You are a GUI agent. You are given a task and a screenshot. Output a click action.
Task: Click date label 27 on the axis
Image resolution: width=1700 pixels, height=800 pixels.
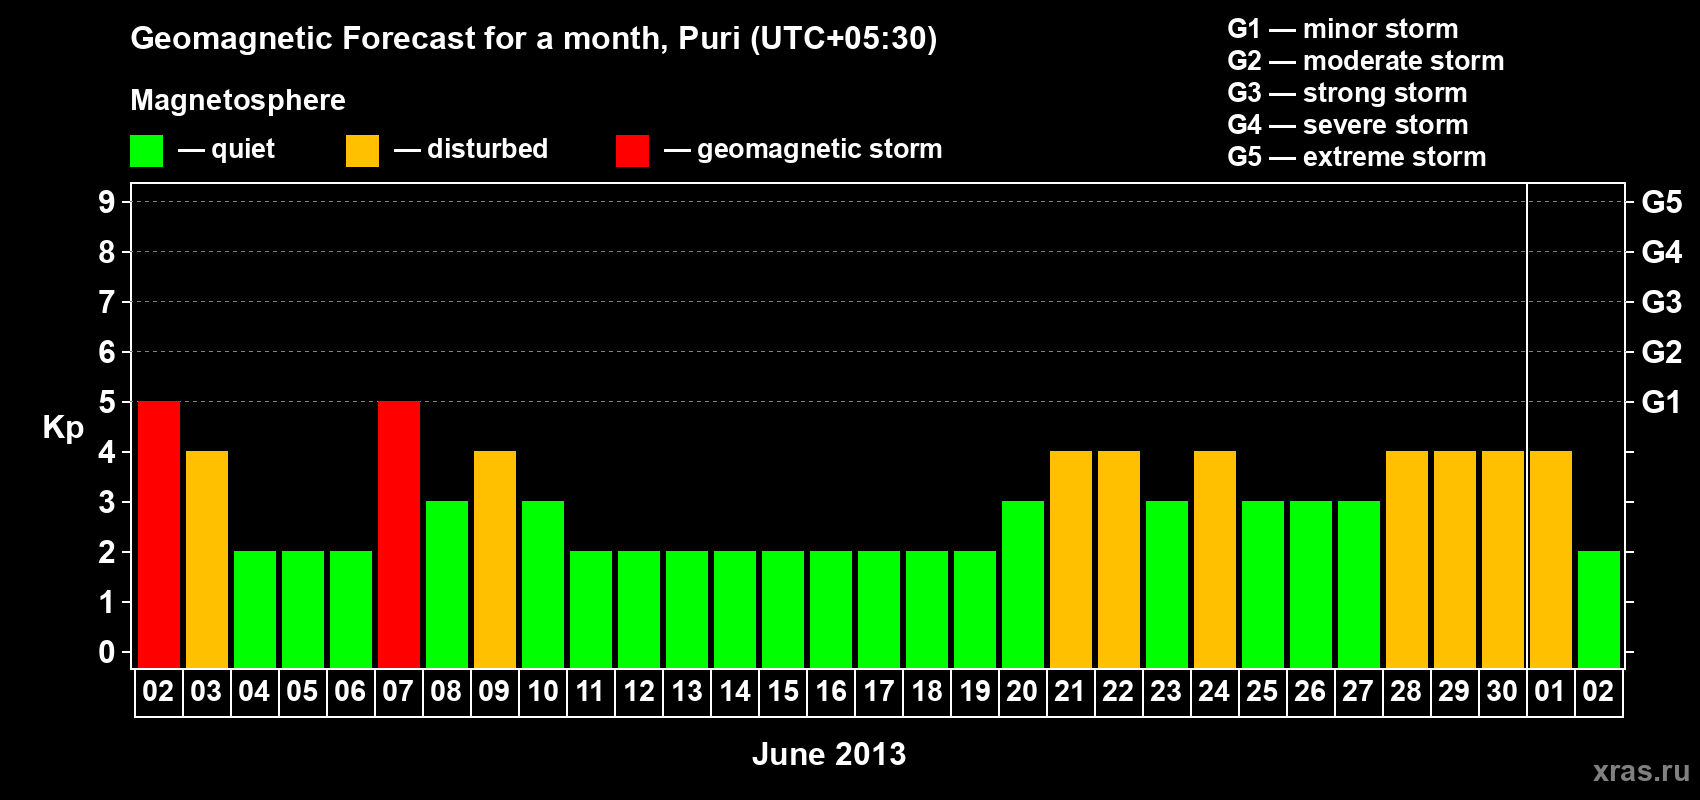1358,691
